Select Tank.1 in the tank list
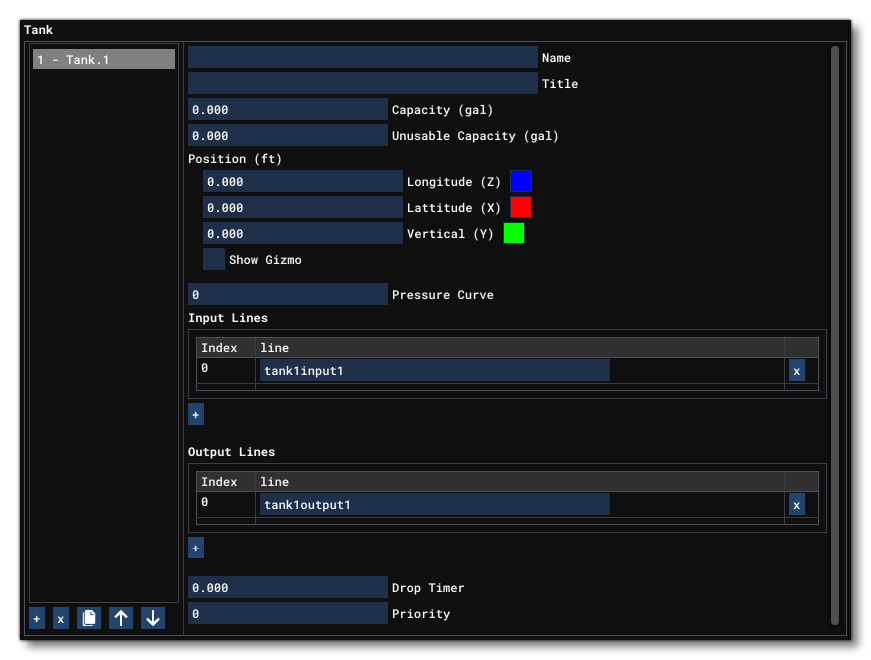Screen dimensions: 871x660 point(104,60)
